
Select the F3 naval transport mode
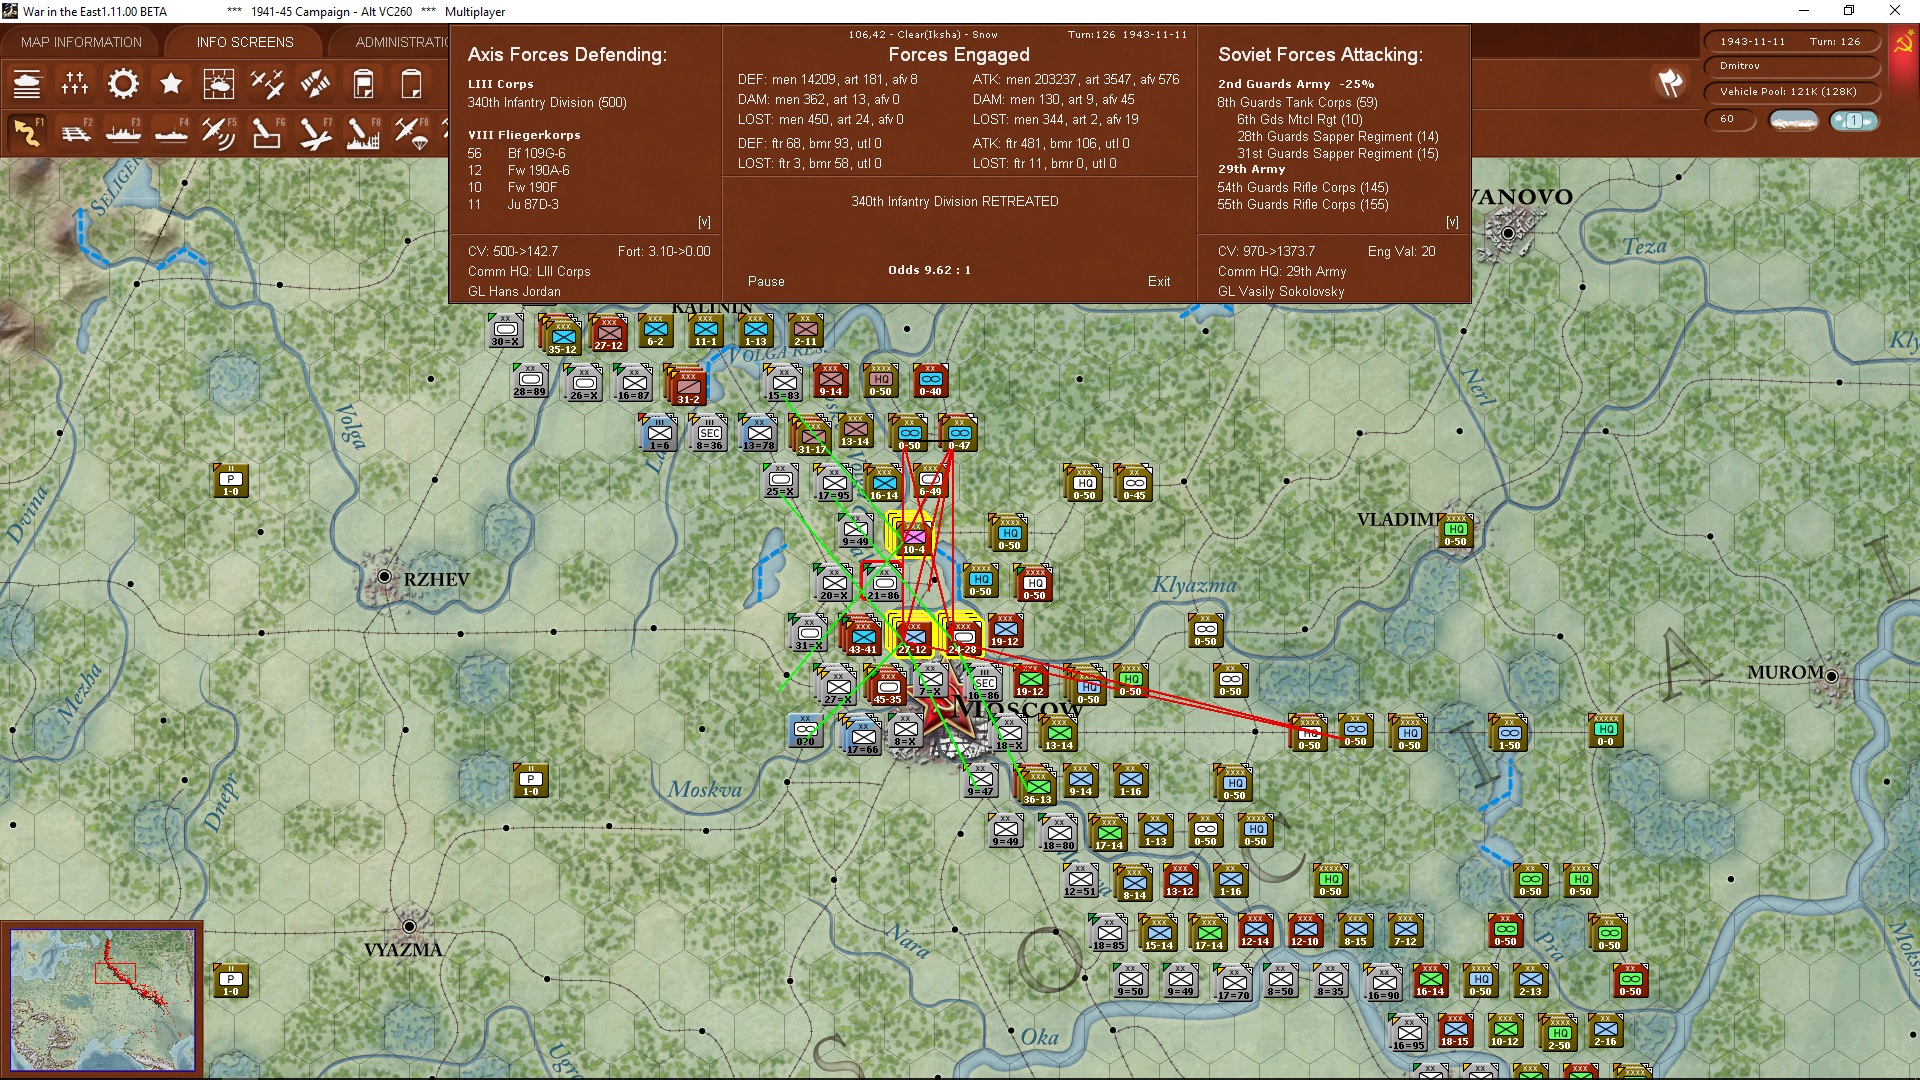123,133
